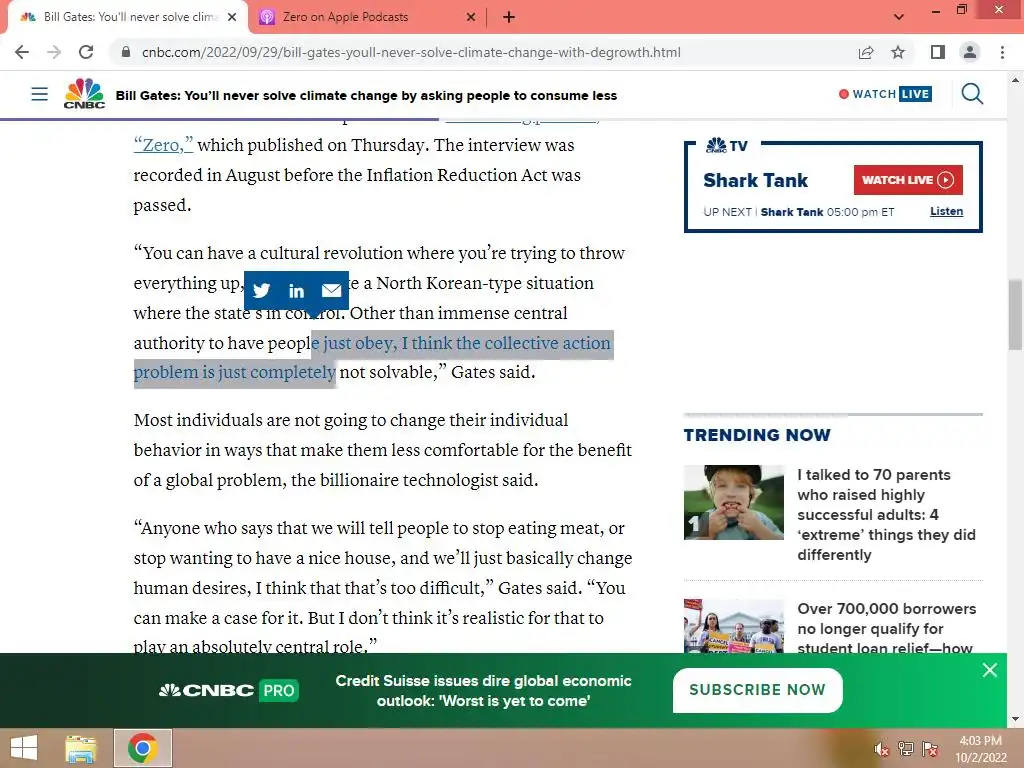The height and width of the screenshot is (768, 1024).
Task: Open Credit Suisse dire outlook headline
Action: tap(483, 691)
